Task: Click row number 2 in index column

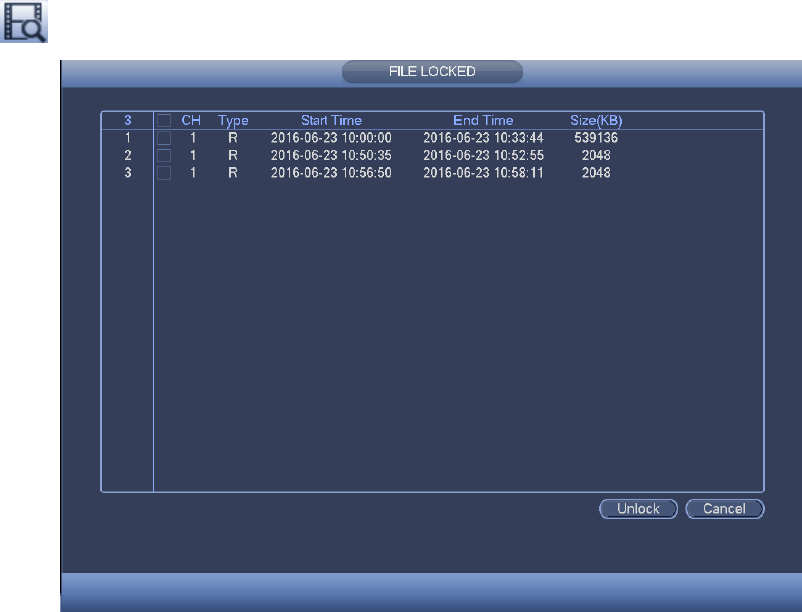Action: click(x=128, y=155)
